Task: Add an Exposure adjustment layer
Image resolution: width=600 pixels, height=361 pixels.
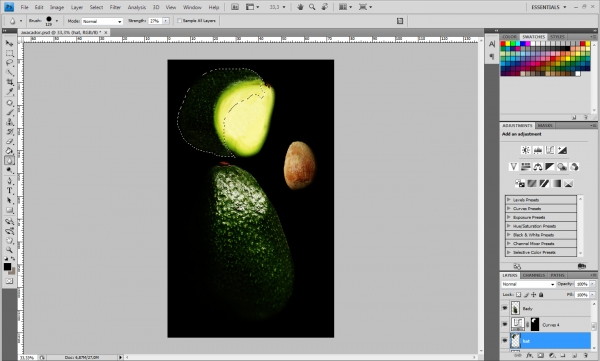Action: [562, 150]
